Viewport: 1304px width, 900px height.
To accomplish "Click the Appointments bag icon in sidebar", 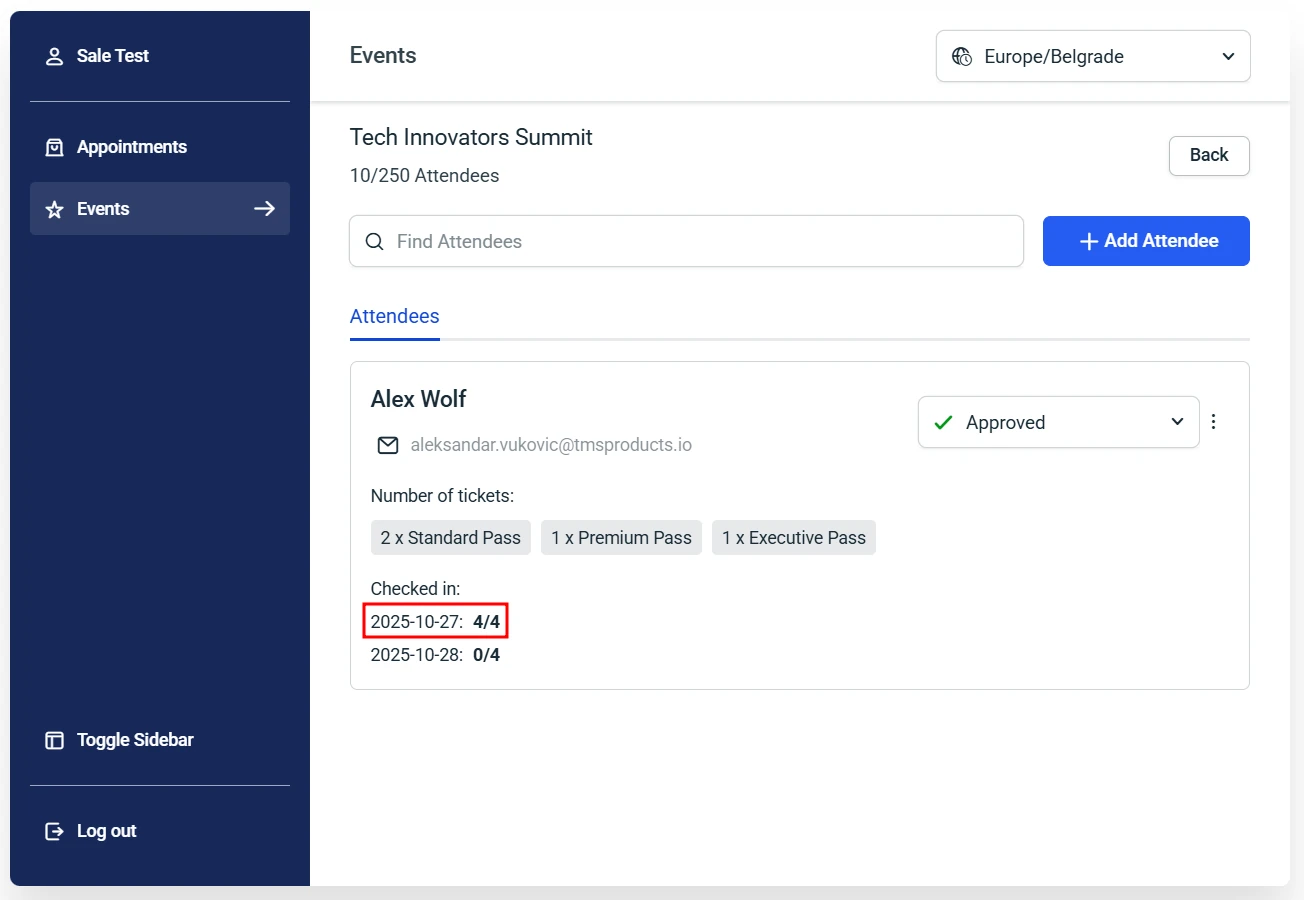I will [x=54, y=148].
